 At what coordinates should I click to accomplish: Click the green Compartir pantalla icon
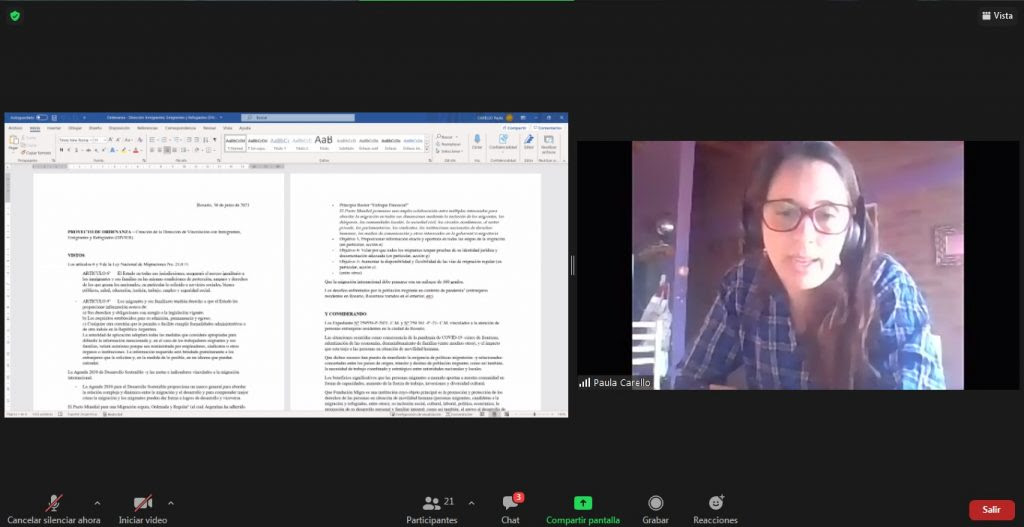click(583, 504)
